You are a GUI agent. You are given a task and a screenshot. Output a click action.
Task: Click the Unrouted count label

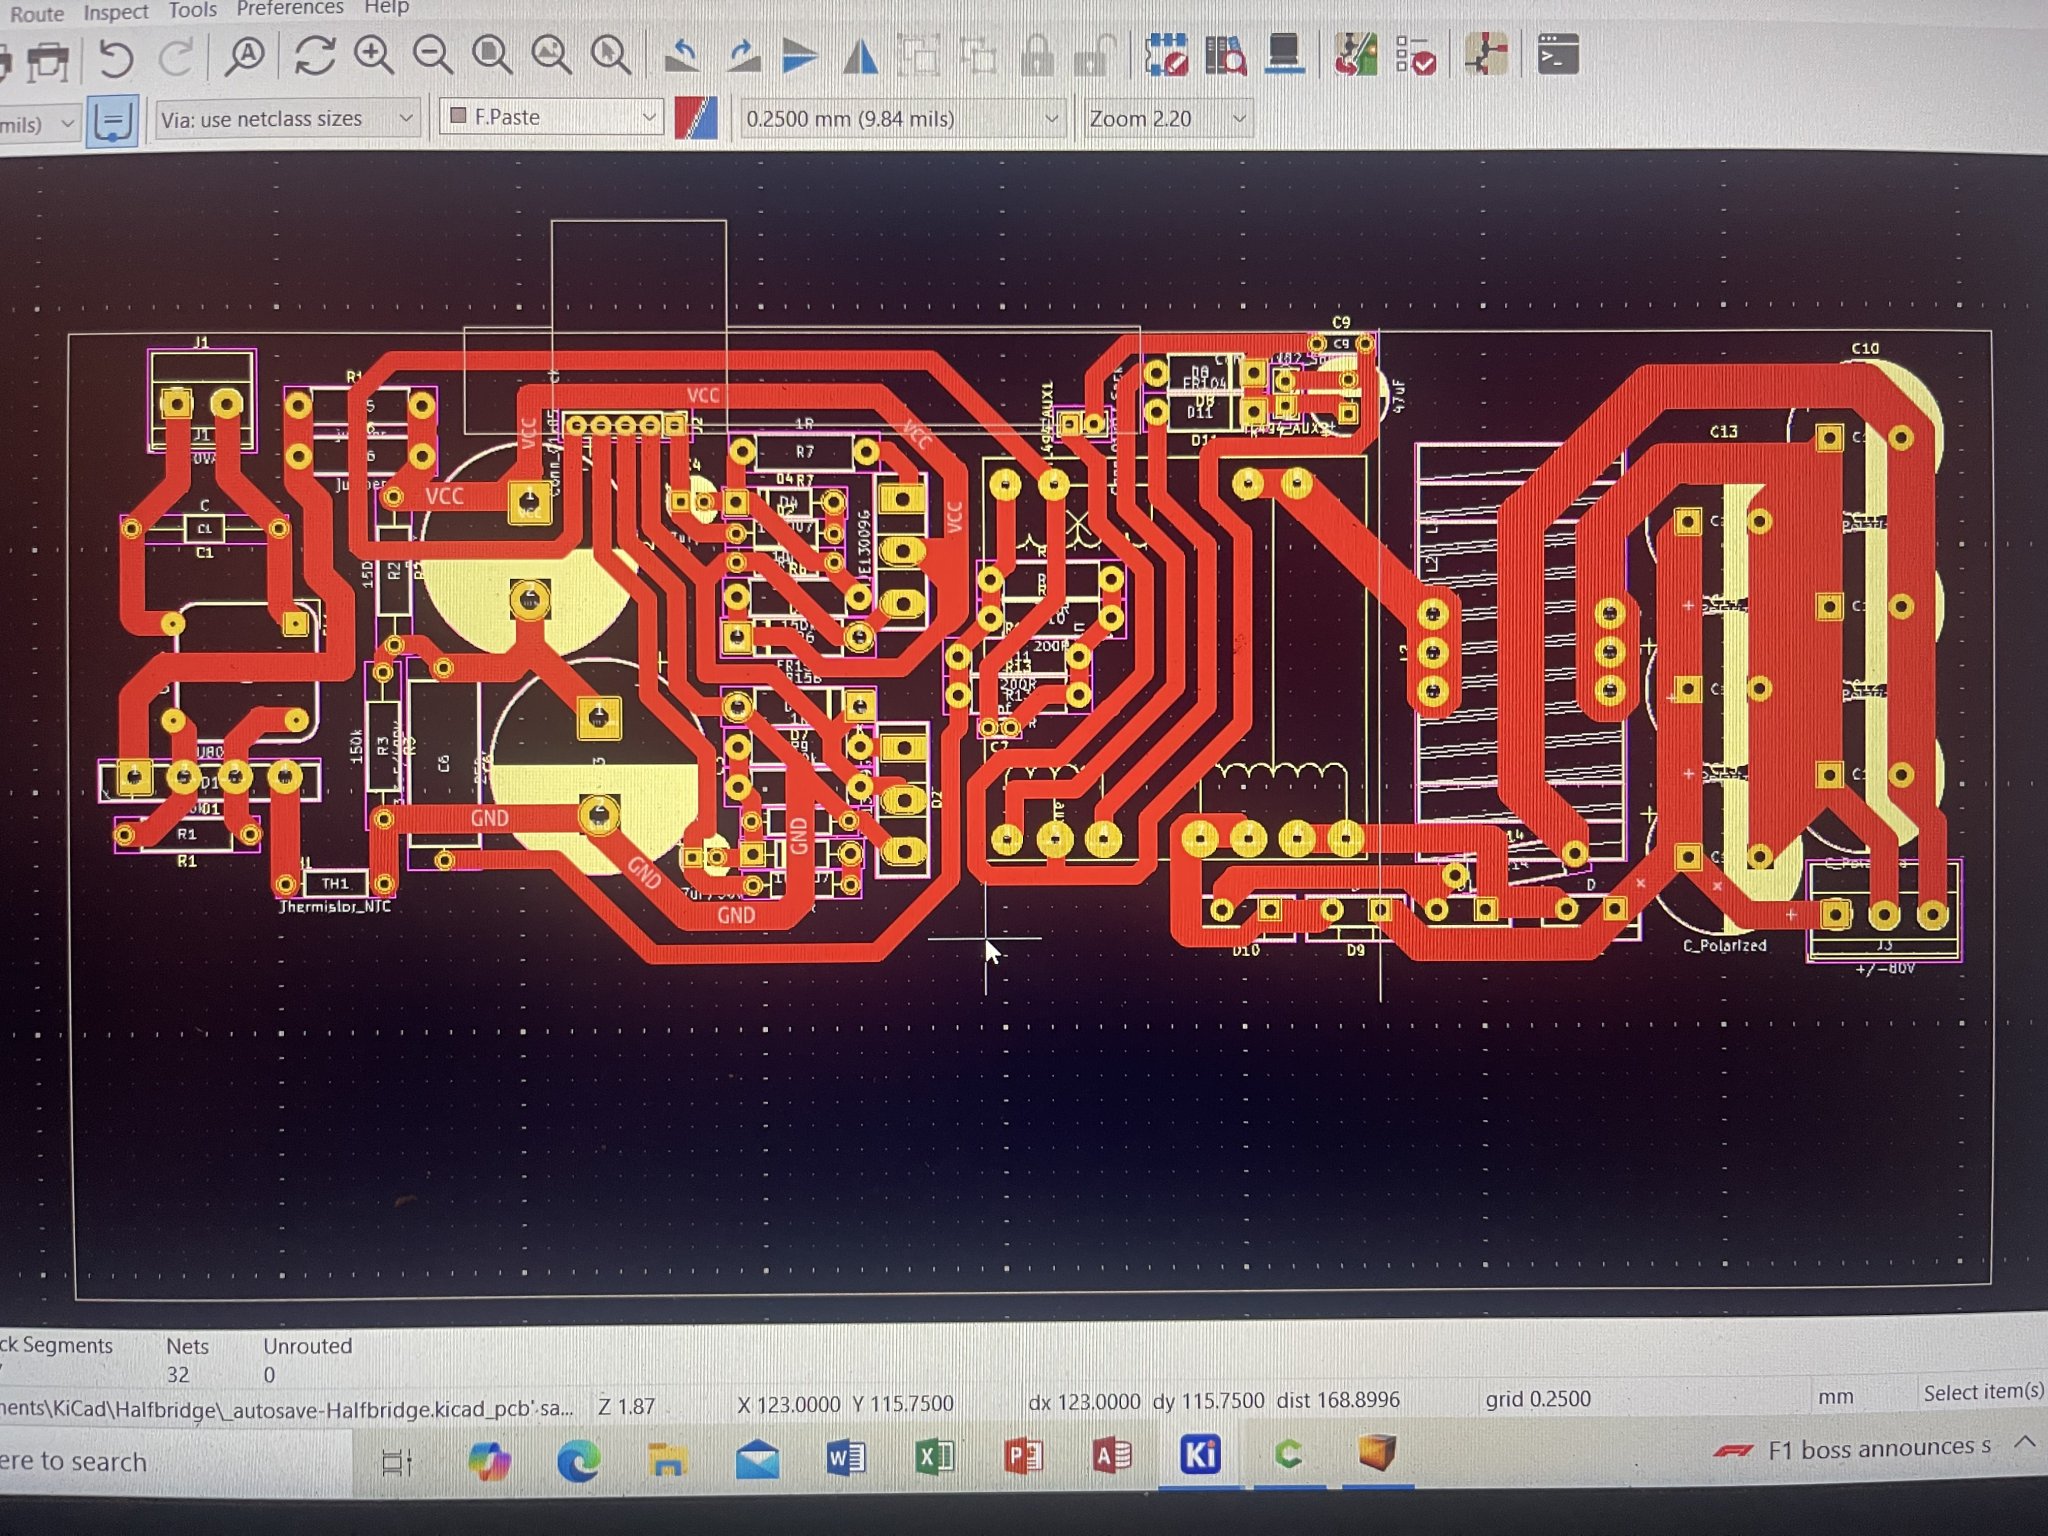tap(307, 1346)
